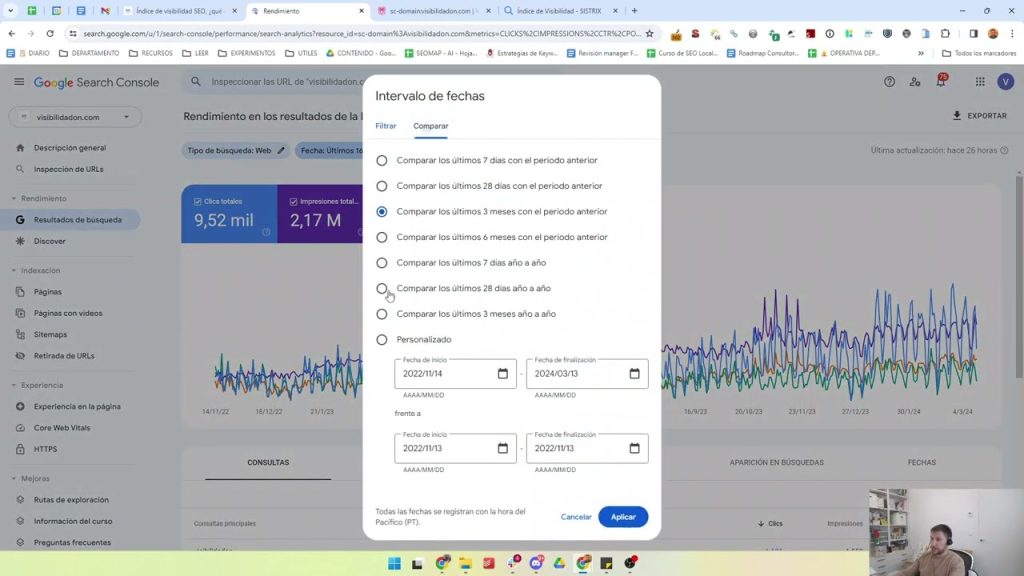Open the Search Console hamburger menu
The width and height of the screenshot is (1024, 576).
[x=19, y=82]
